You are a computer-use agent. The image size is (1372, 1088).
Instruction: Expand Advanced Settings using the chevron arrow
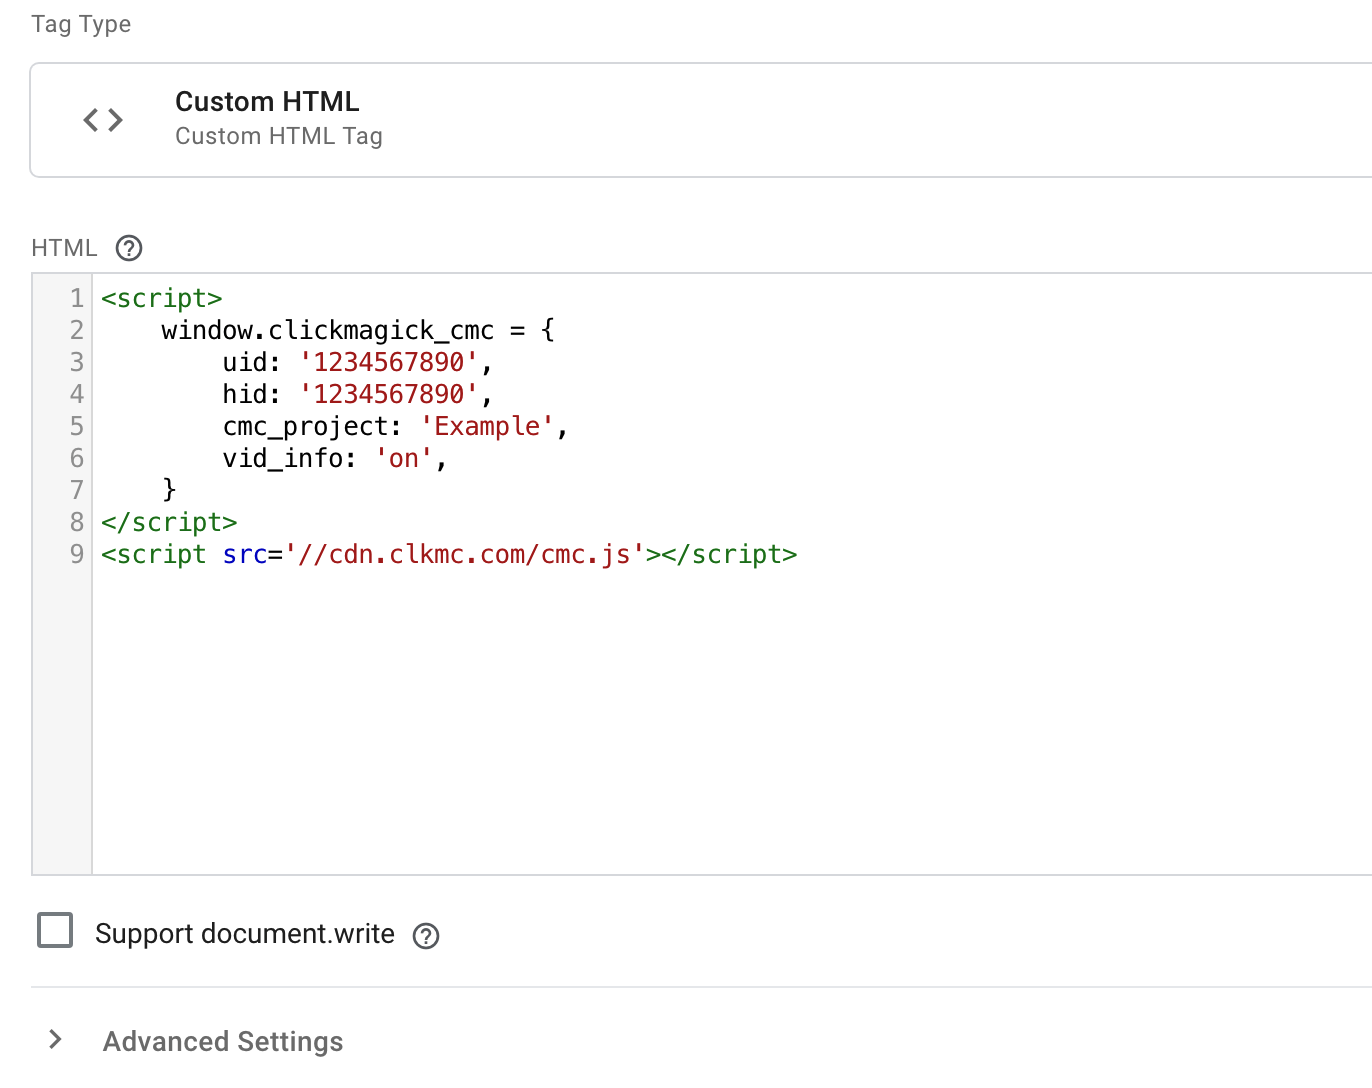pos(56,1040)
